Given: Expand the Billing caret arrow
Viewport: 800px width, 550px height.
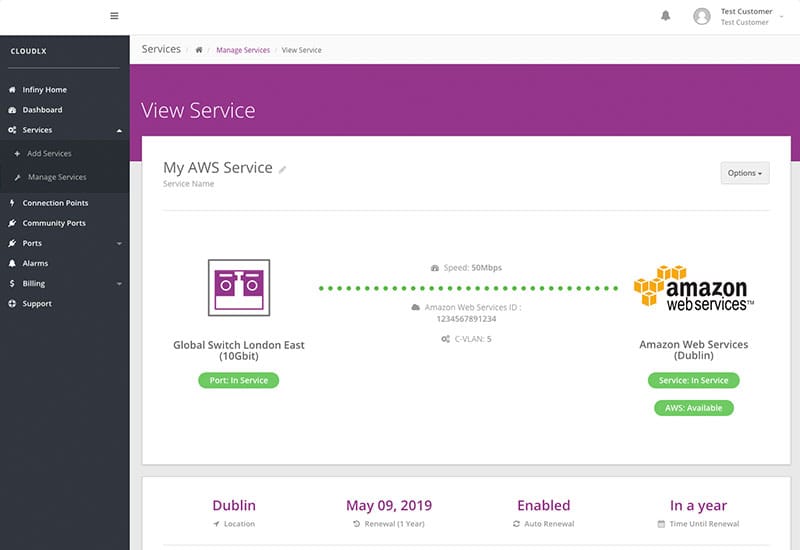Looking at the screenshot, I should click(x=119, y=284).
